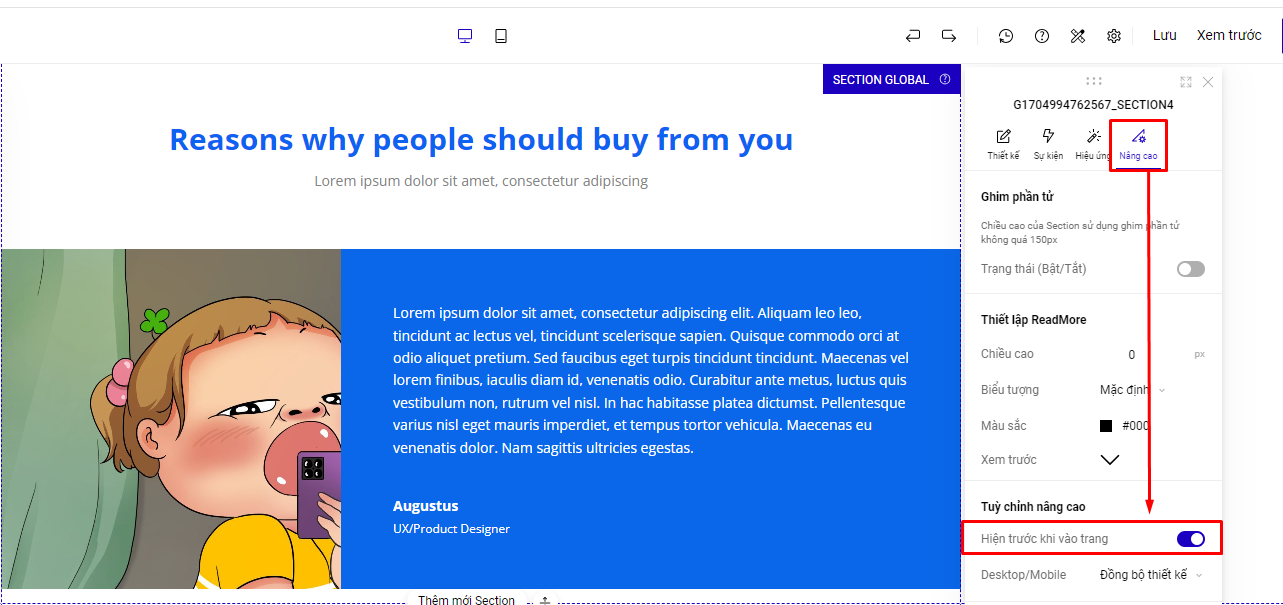Click the undo arrow icon
1283x605 pixels.
(x=912, y=36)
